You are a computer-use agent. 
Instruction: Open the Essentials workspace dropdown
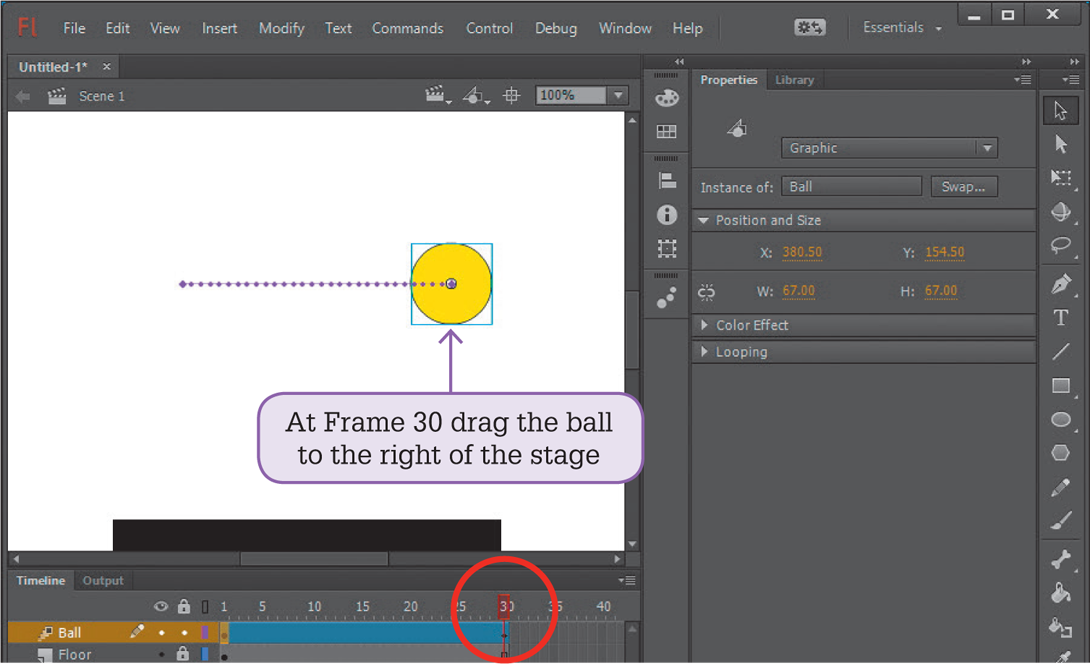pyautogui.click(x=902, y=28)
